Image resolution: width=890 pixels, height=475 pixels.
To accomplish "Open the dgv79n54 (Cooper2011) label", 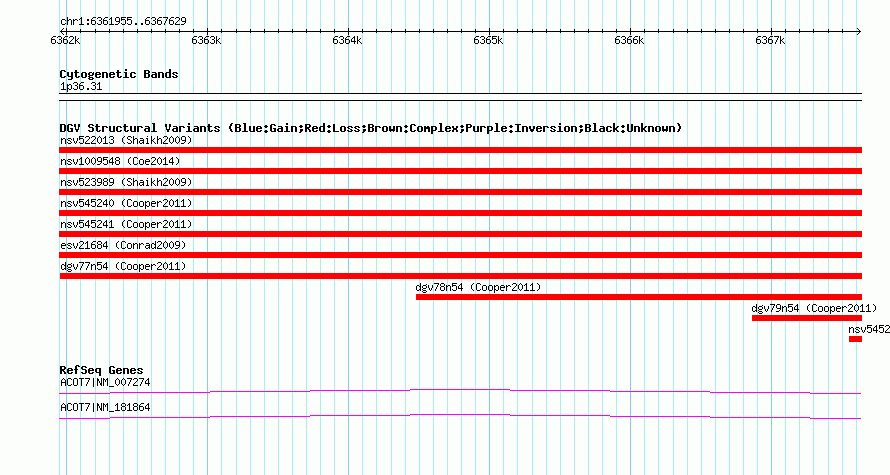I will pos(814,308).
